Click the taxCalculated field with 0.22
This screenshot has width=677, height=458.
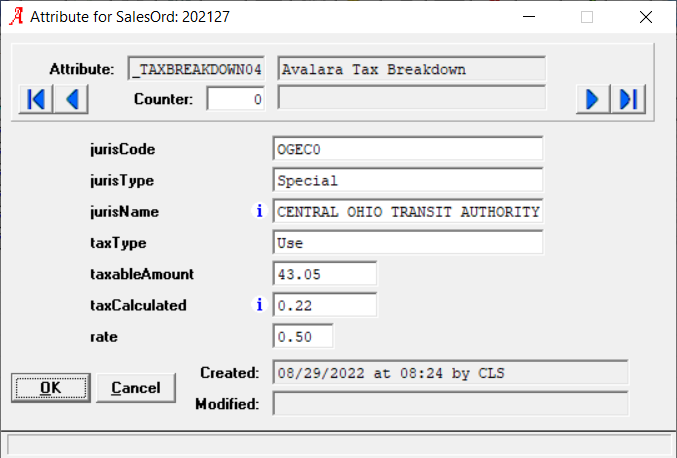(325, 305)
